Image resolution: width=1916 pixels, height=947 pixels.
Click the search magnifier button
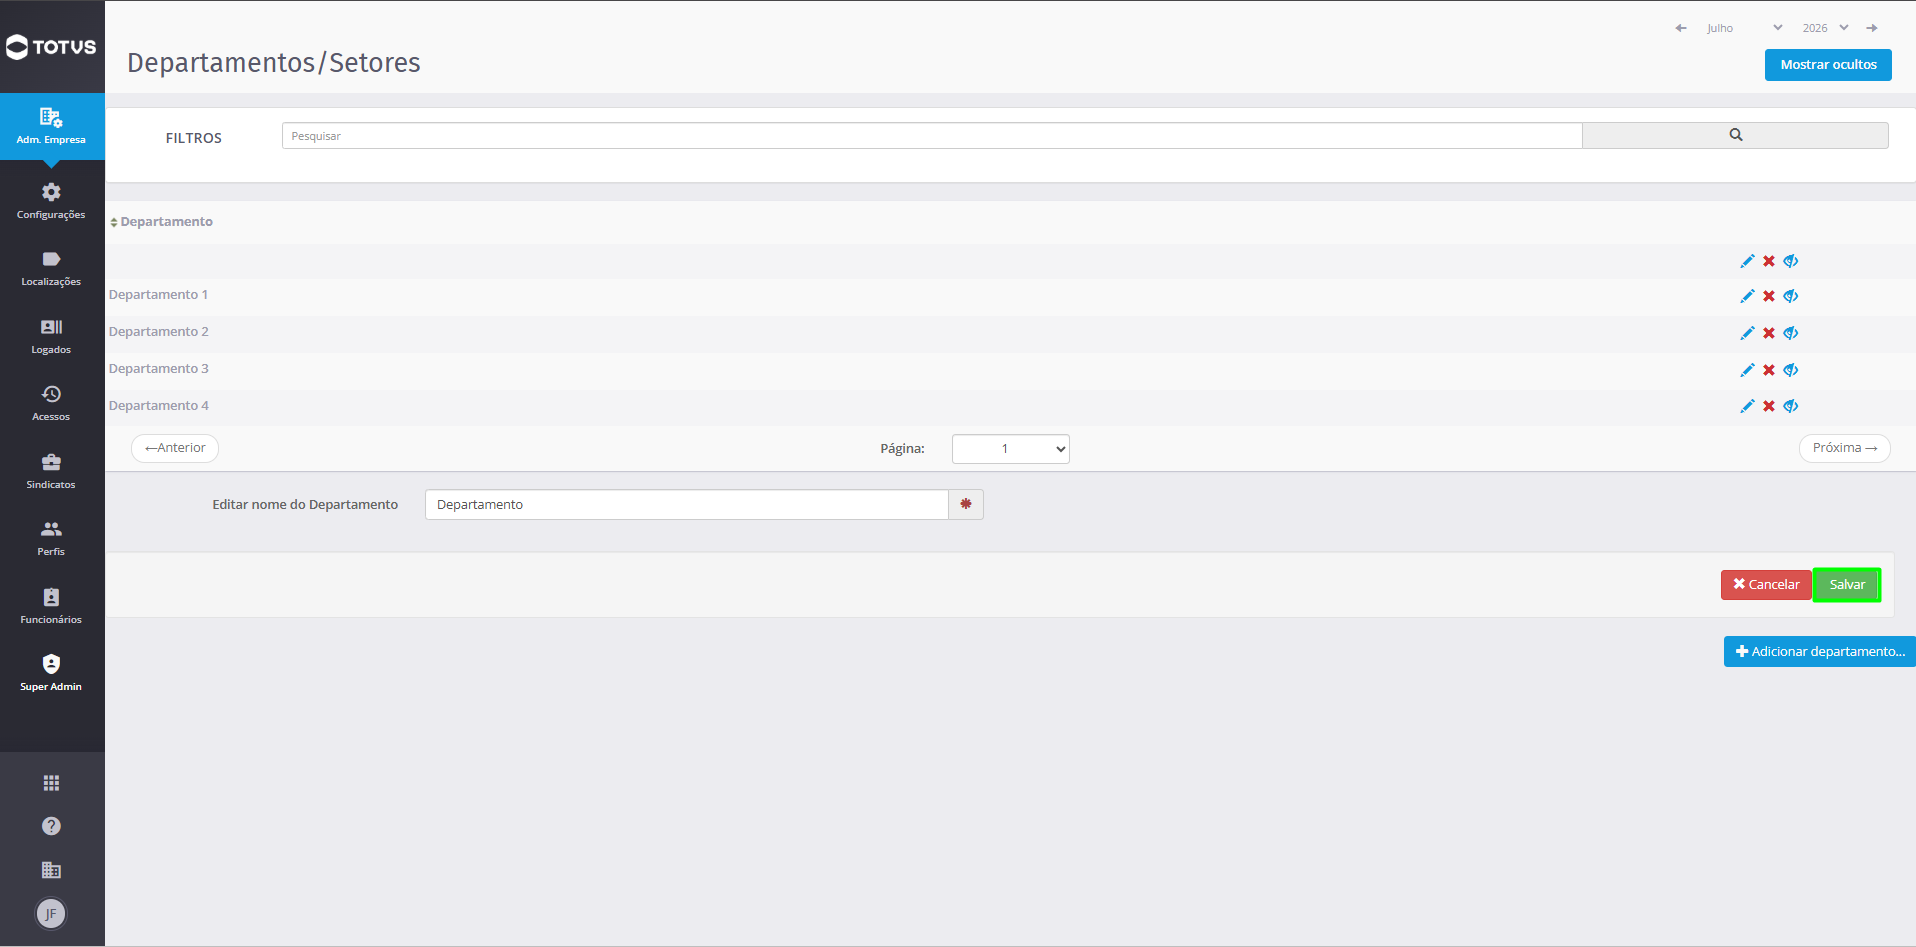1735,135
